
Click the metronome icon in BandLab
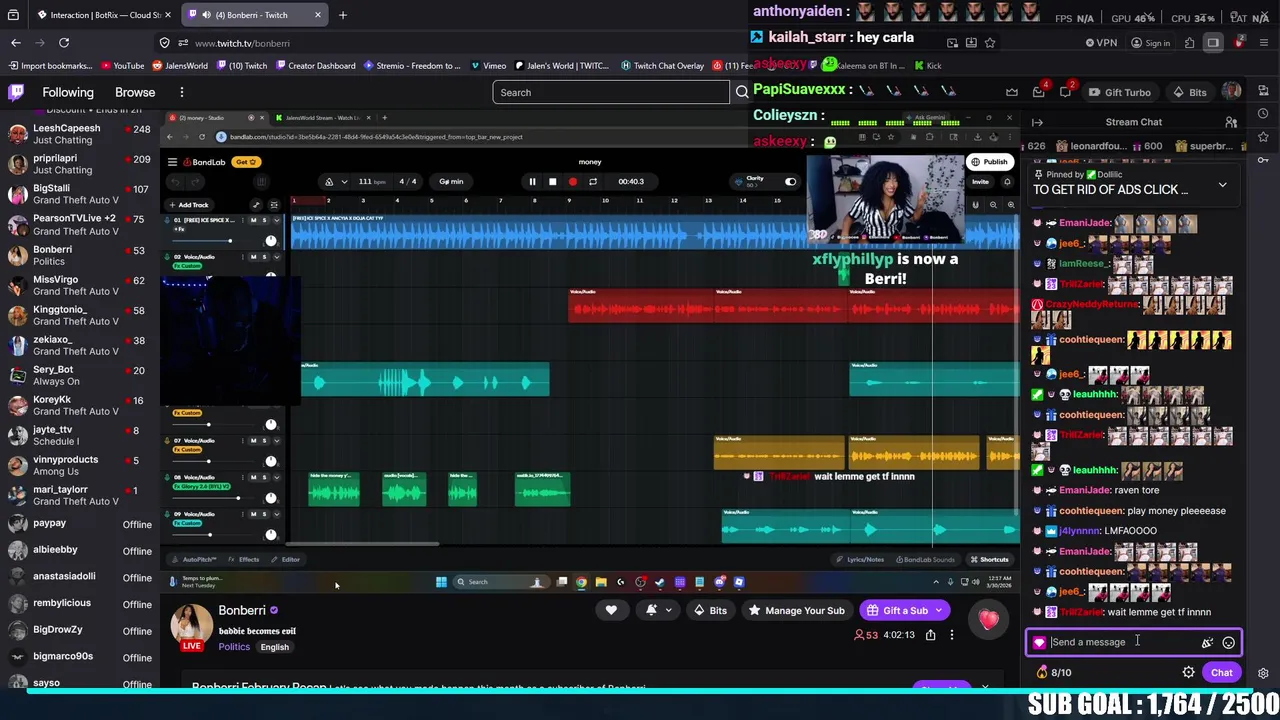[x=329, y=182]
